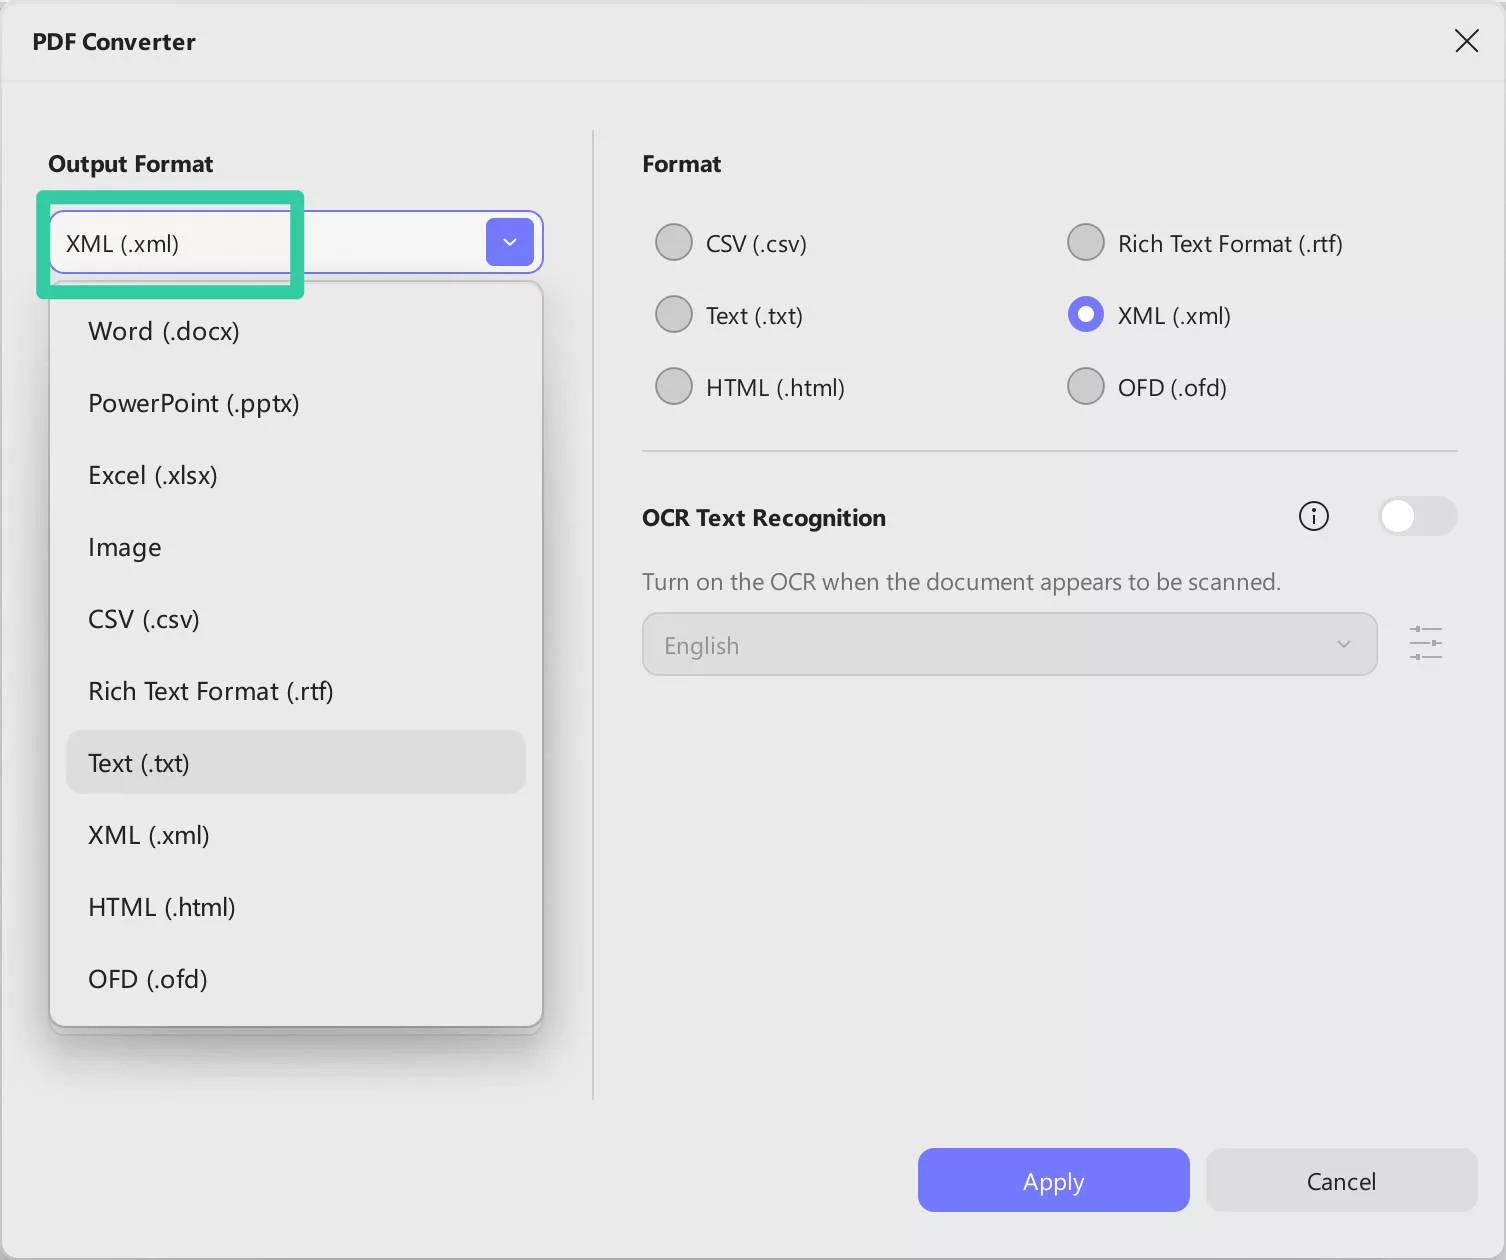Click the OCR info icon
This screenshot has height=1260, width=1506.
(x=1313, y=516)
